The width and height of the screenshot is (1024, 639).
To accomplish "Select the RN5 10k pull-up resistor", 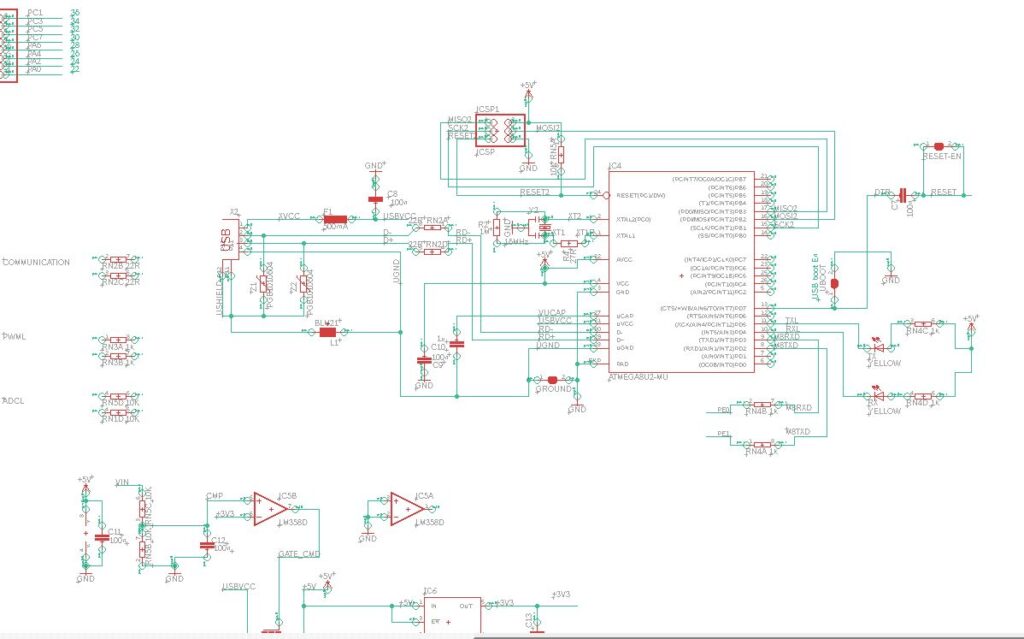I will pos(561,155).
